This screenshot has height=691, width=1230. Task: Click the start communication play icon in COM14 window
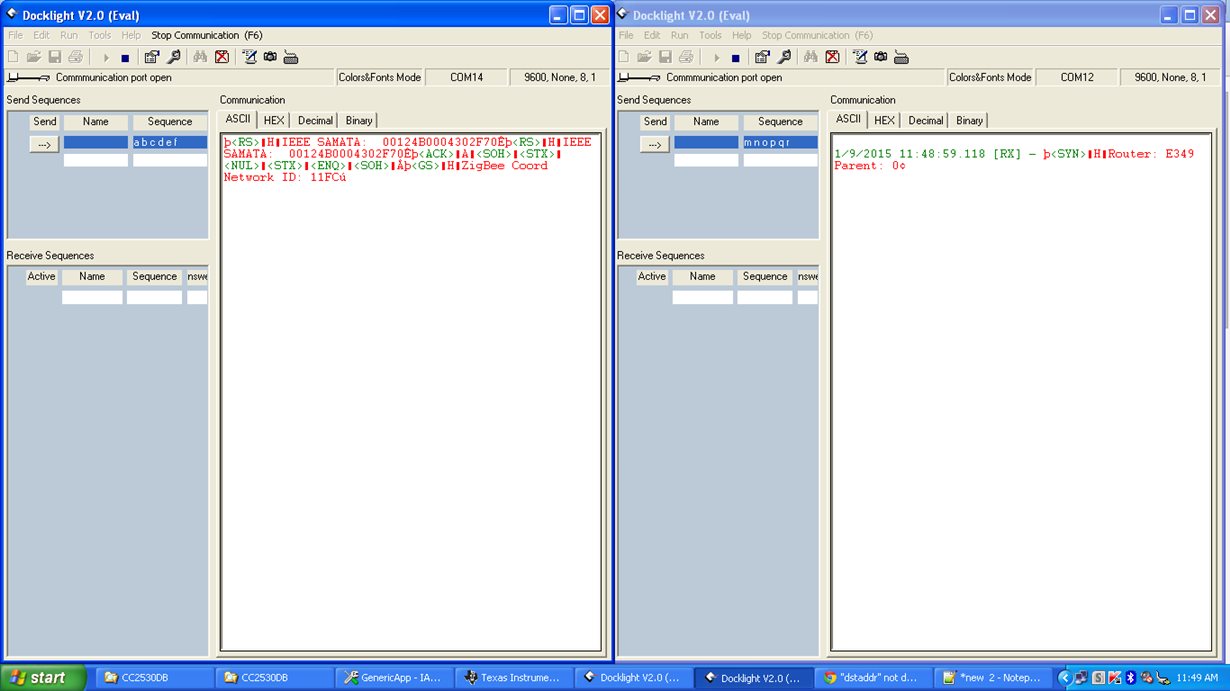click(x=106, y=58)
